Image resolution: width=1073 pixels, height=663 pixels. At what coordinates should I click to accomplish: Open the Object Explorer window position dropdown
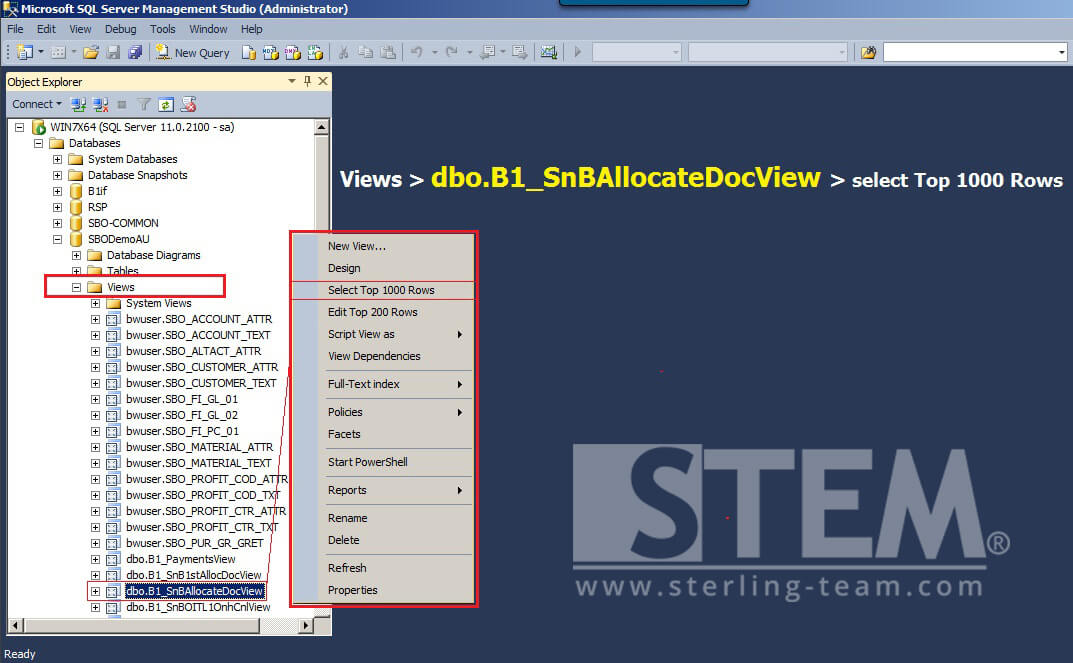292,81
